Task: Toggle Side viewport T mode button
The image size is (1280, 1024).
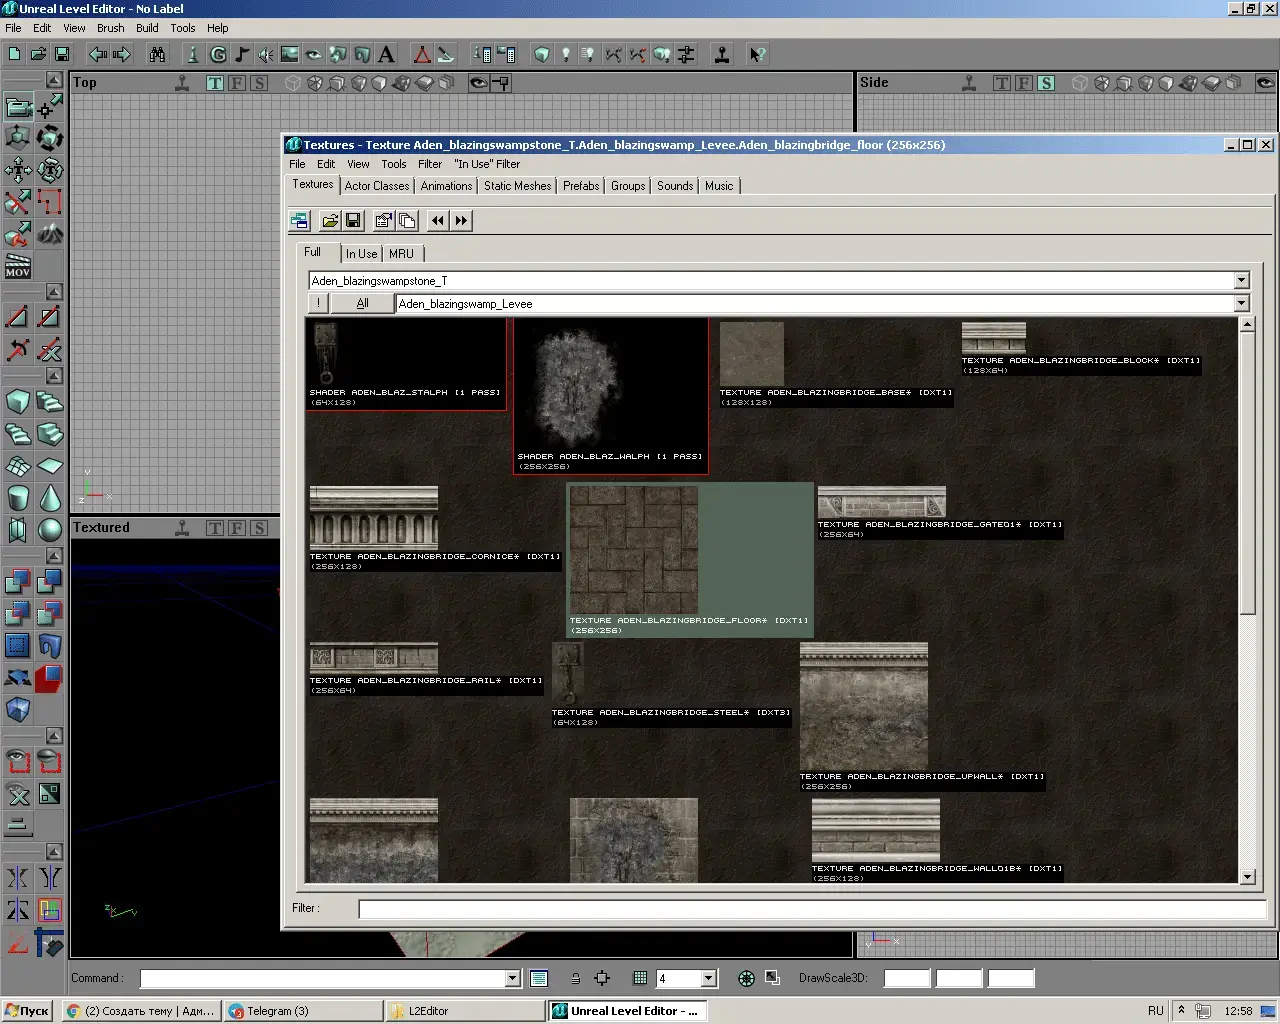Action: click(x=1002, y=83)
